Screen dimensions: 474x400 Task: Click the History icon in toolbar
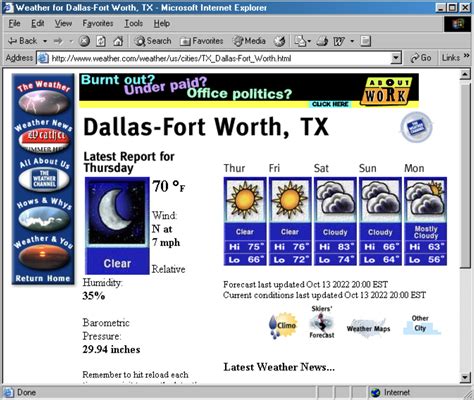pos(279,41)
